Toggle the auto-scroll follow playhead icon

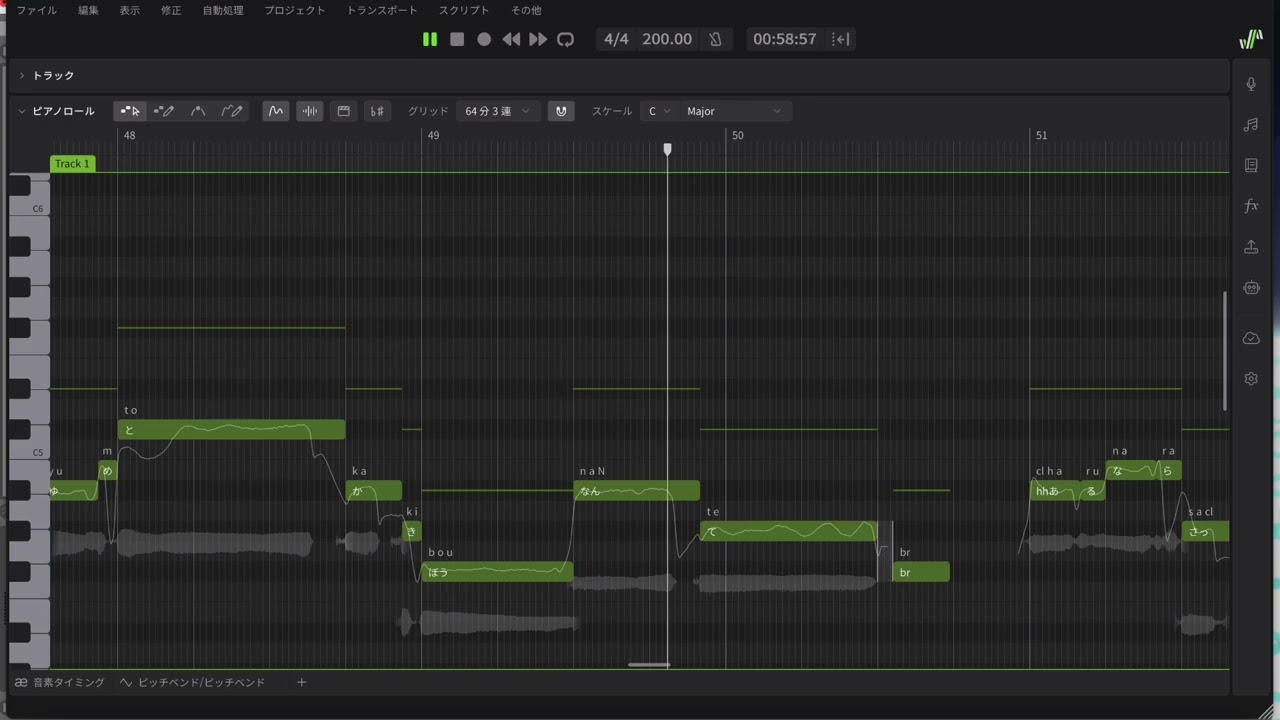(842, 39)
